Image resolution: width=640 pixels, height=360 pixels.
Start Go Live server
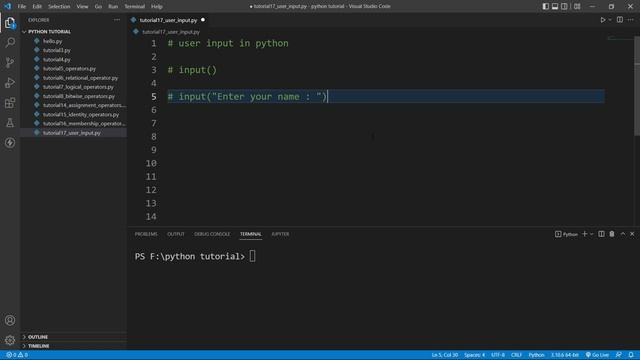click(x=597, y=355)
